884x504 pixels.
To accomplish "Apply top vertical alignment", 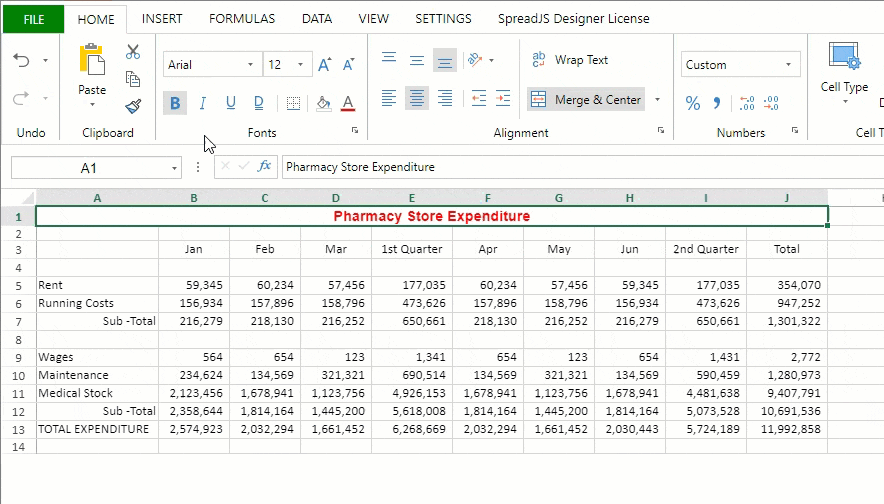I will coord(388,60).
